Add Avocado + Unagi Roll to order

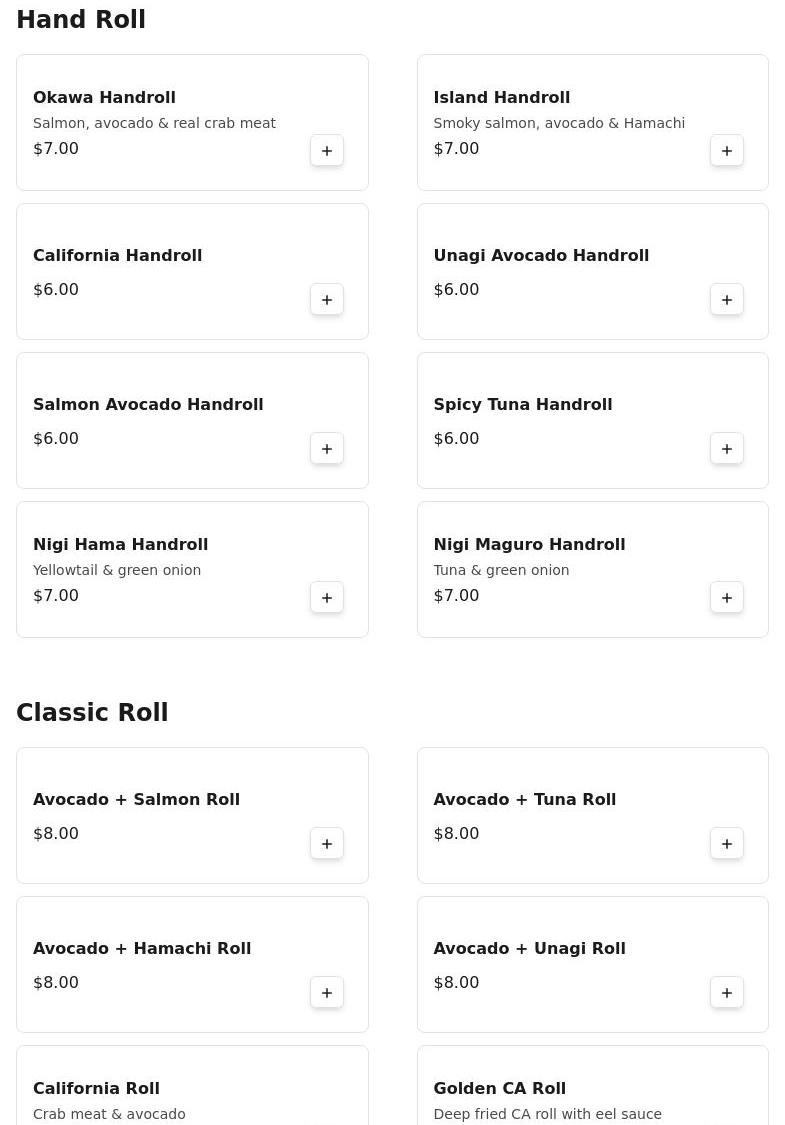pyautogui.click(x=727, y=993)
